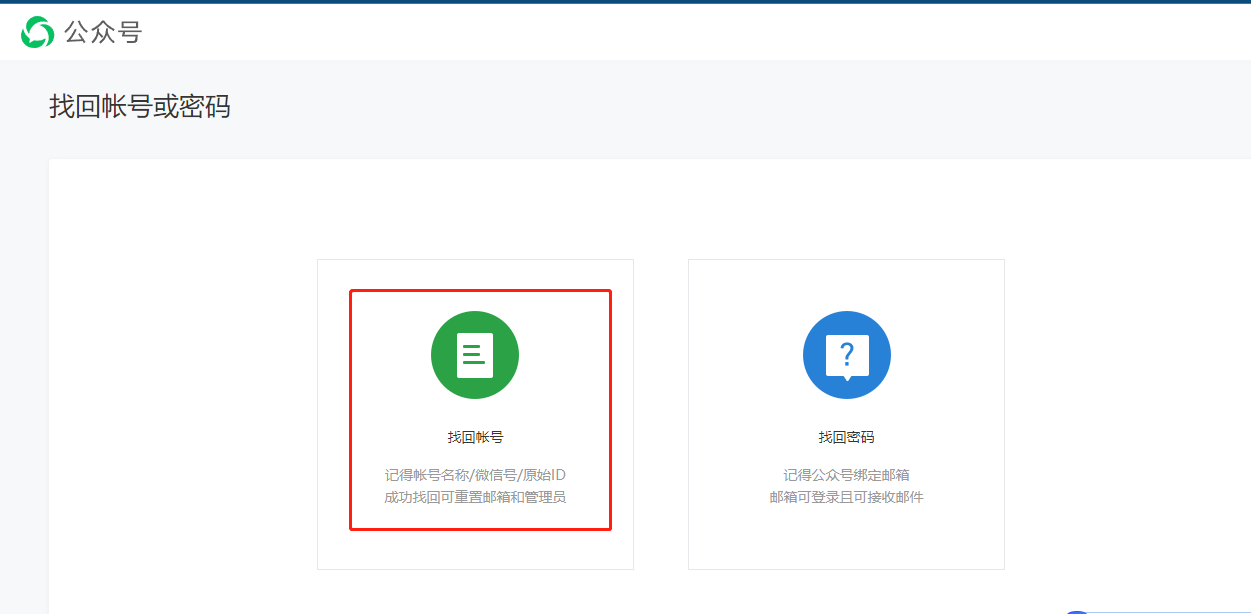Click text 邮箱可登录且可接收邮件
Image resolution: width=1251 pixels, height=614 pixels.
846,497
